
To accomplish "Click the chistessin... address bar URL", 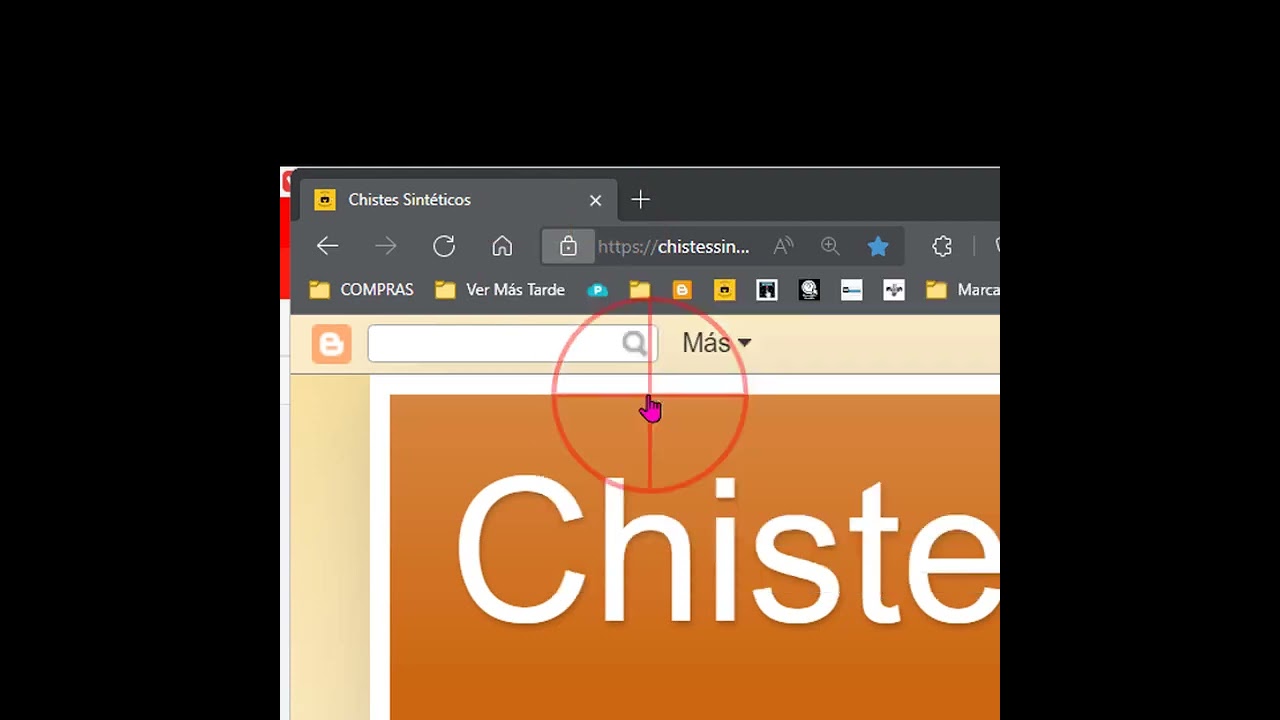I will click(673, 247).
